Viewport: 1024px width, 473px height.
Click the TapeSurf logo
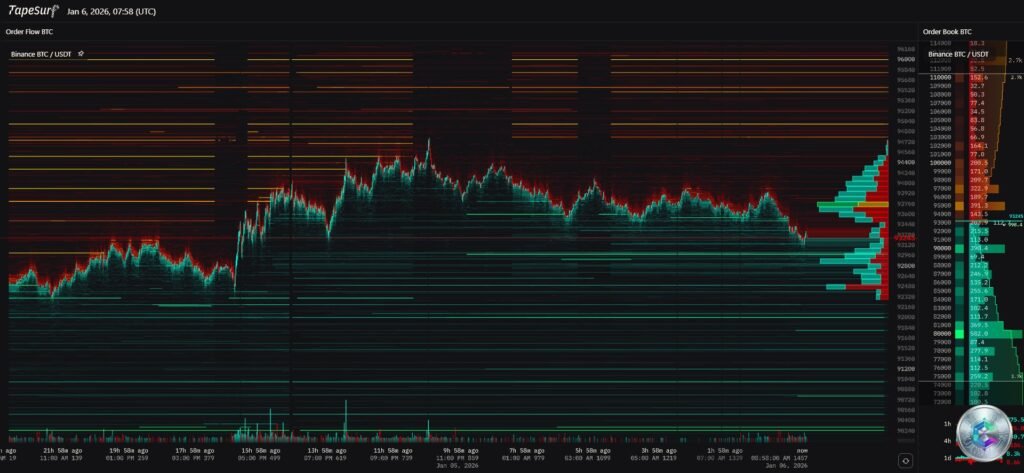point(34,11)
